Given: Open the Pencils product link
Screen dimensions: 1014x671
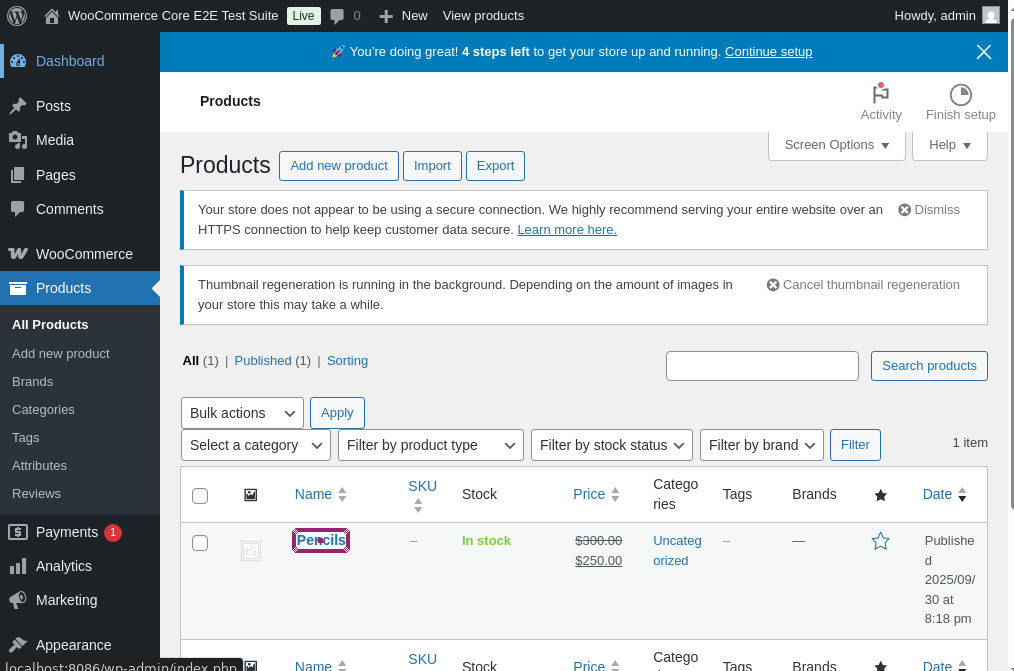Looking at the screenshot, I should [x=321, y=541].
